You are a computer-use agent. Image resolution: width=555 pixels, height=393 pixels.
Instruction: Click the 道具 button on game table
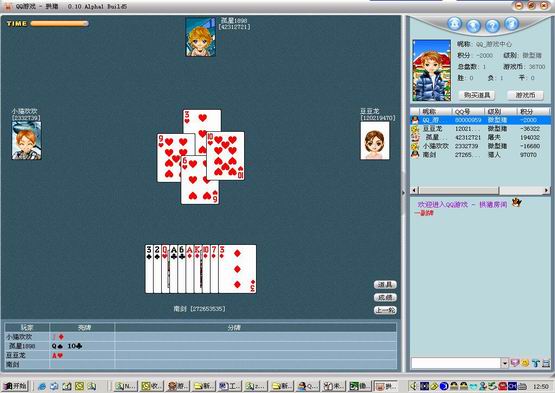(385, 285)
